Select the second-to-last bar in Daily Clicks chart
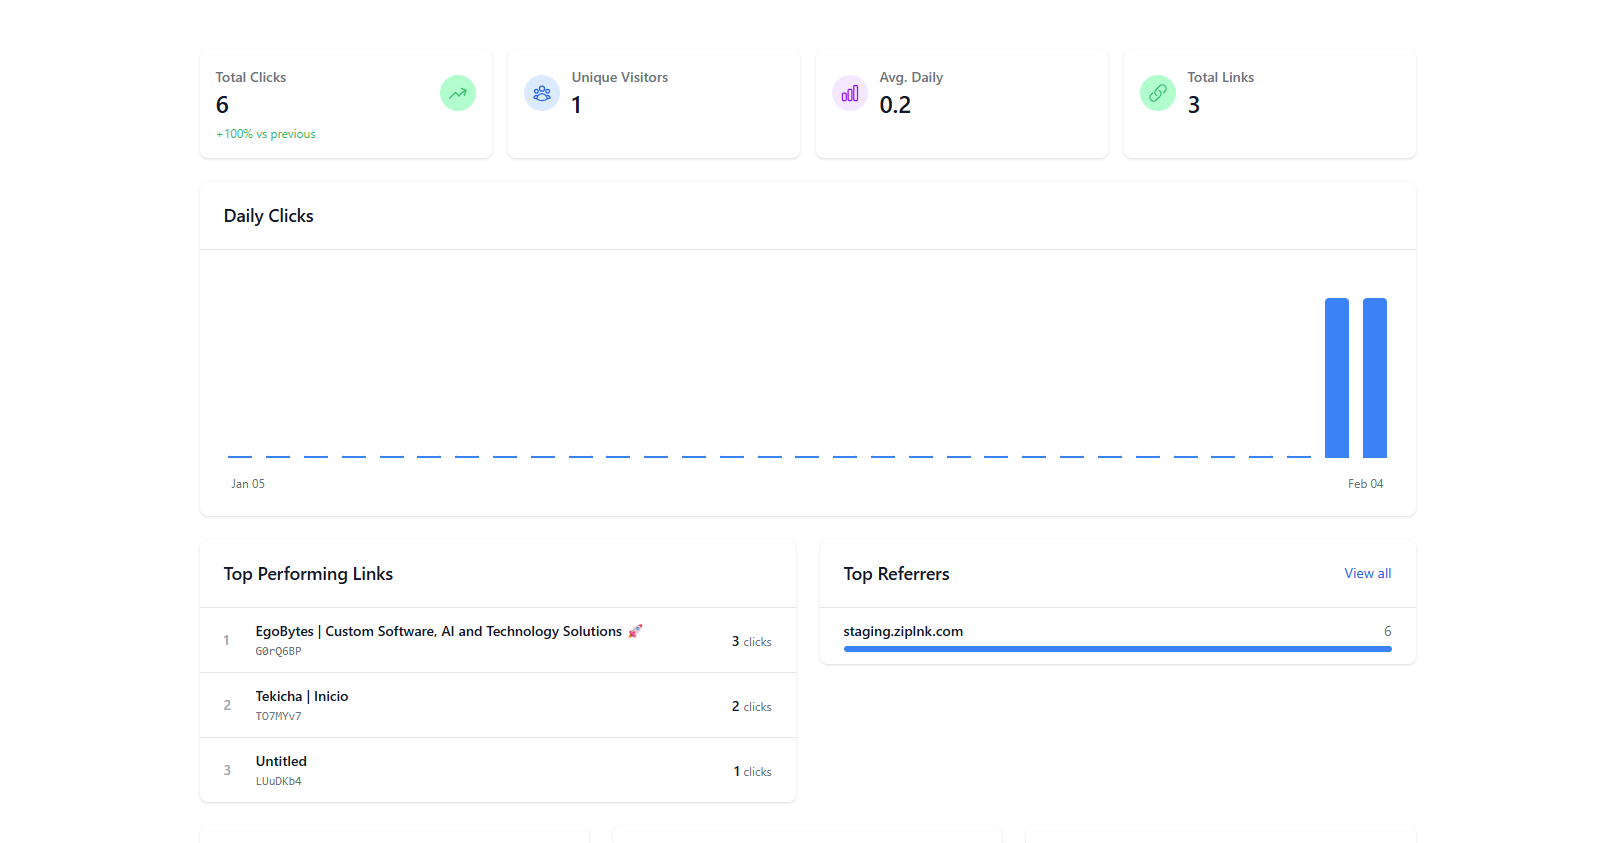 click(1337, 378)
